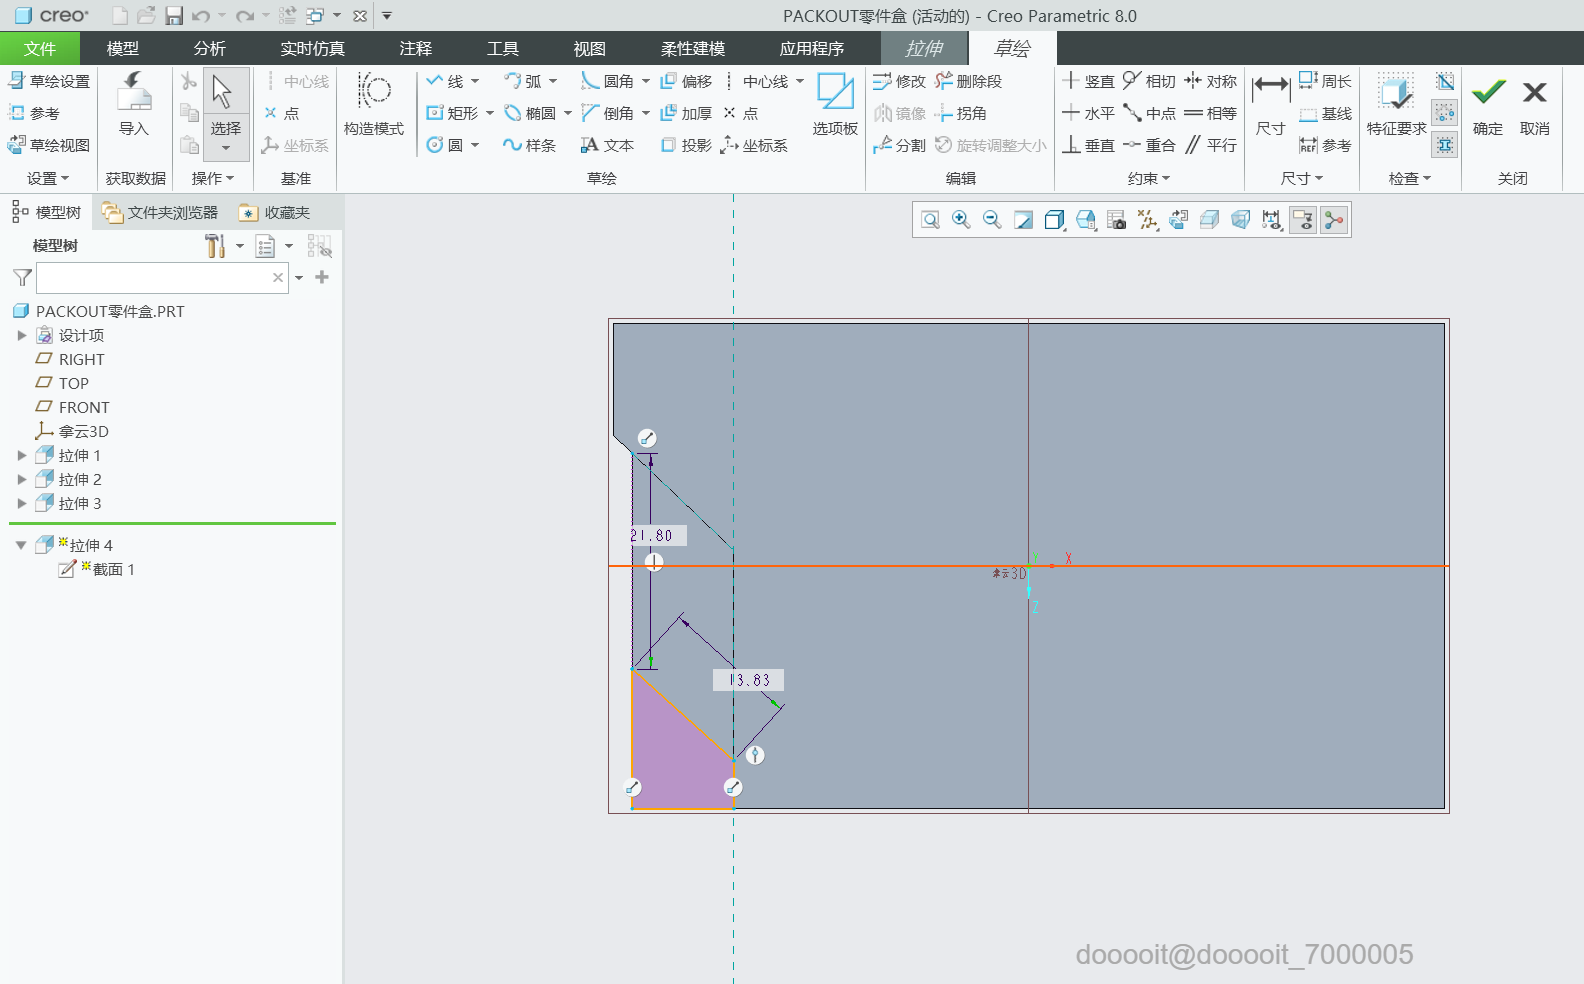Cancel the sketch with 取消 X icon
The height and width of the screenshot is (984, 1584).
(x=1534, y=105)
